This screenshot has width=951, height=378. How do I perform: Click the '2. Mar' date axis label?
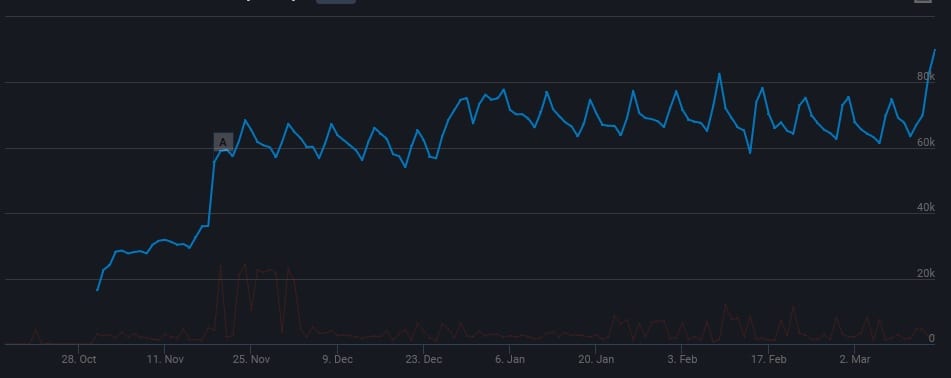tap(855, 359)
